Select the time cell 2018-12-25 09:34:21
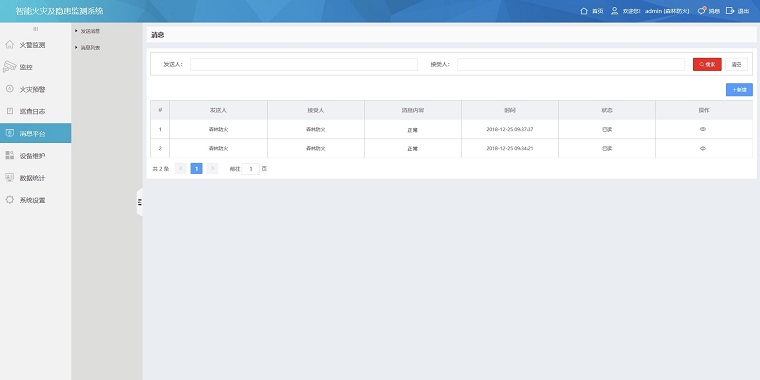Screen dimensions: 760x380 click(x=510, y=148)
